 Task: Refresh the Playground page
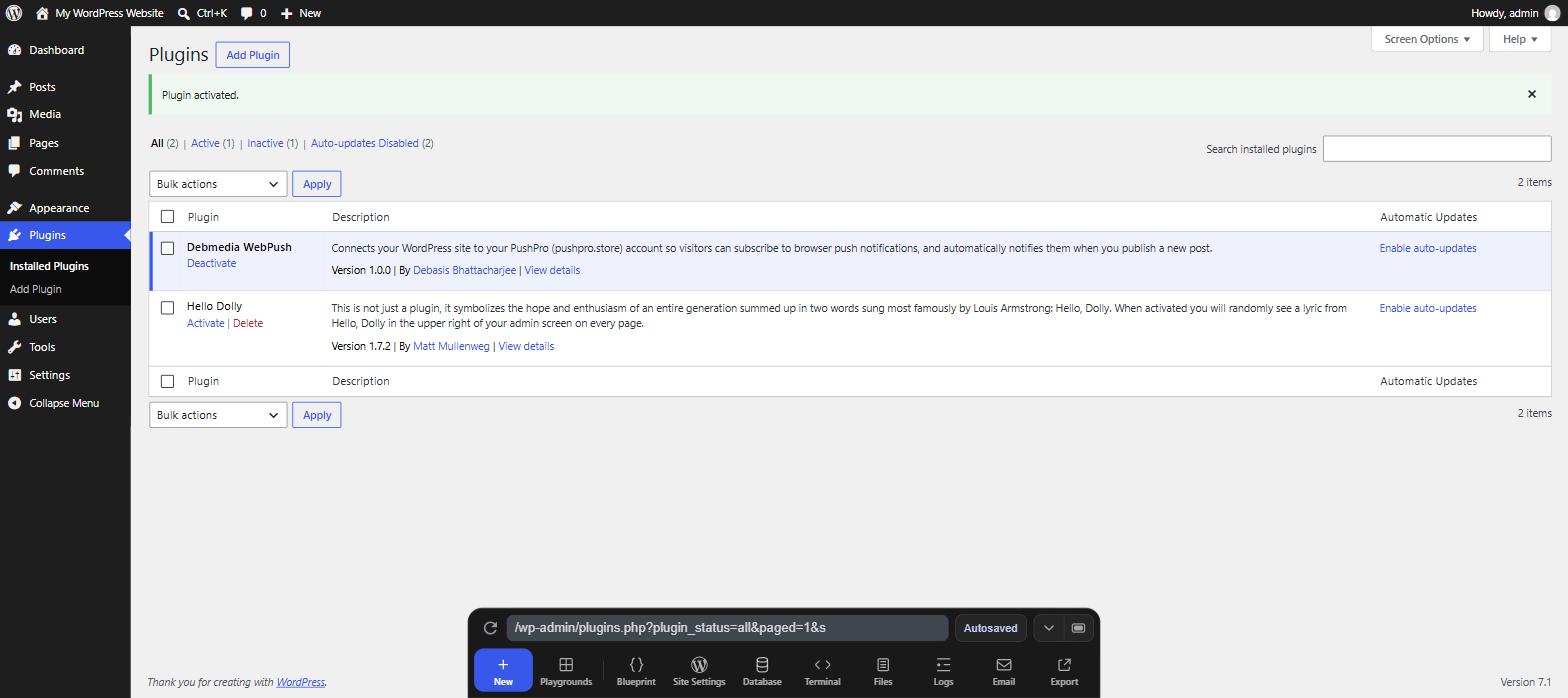490,628
